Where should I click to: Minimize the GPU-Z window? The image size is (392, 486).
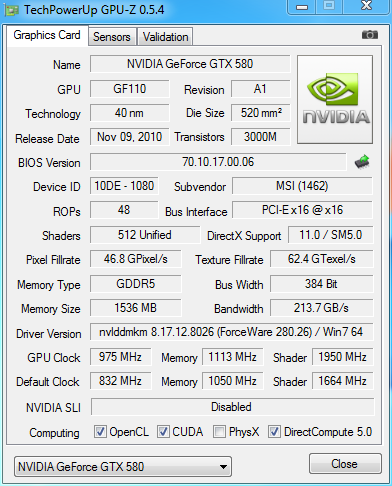point(302,7)
